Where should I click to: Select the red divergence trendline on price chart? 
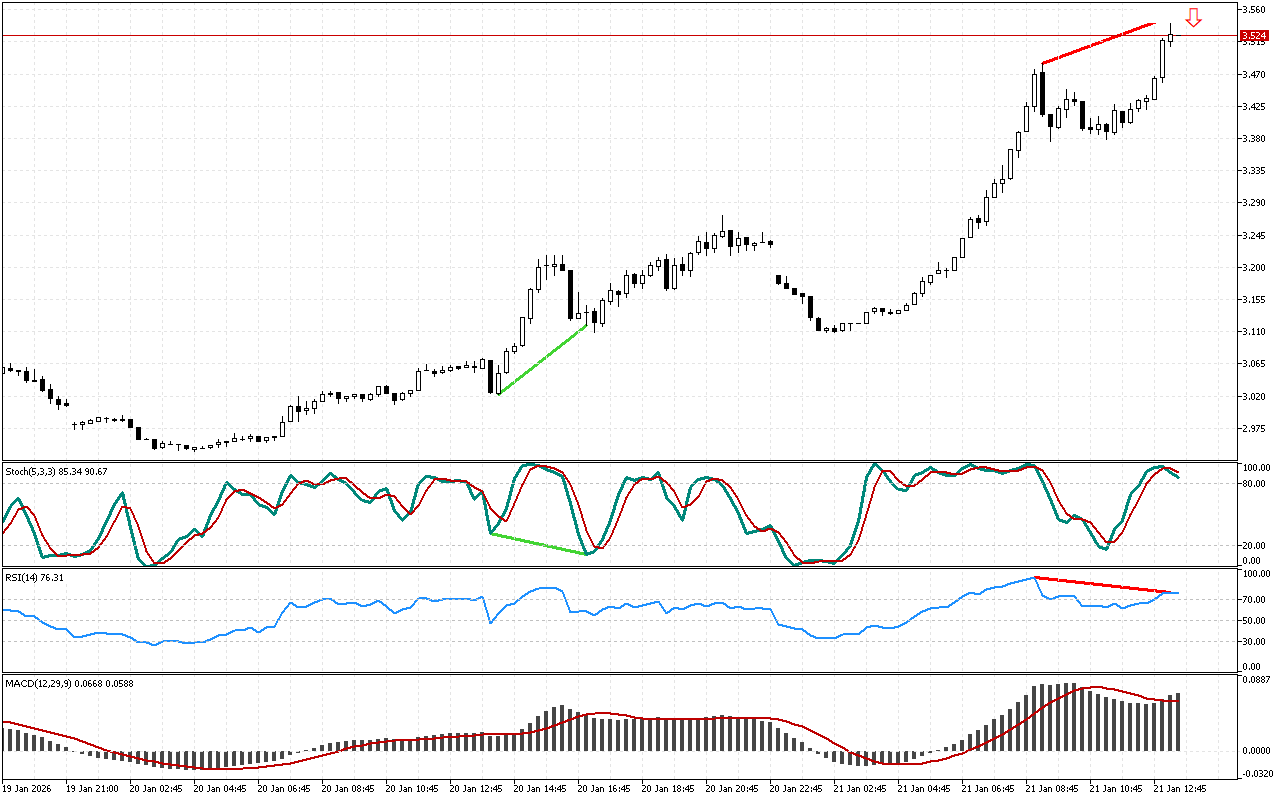pyautogui.click(x=1099, y=43)
